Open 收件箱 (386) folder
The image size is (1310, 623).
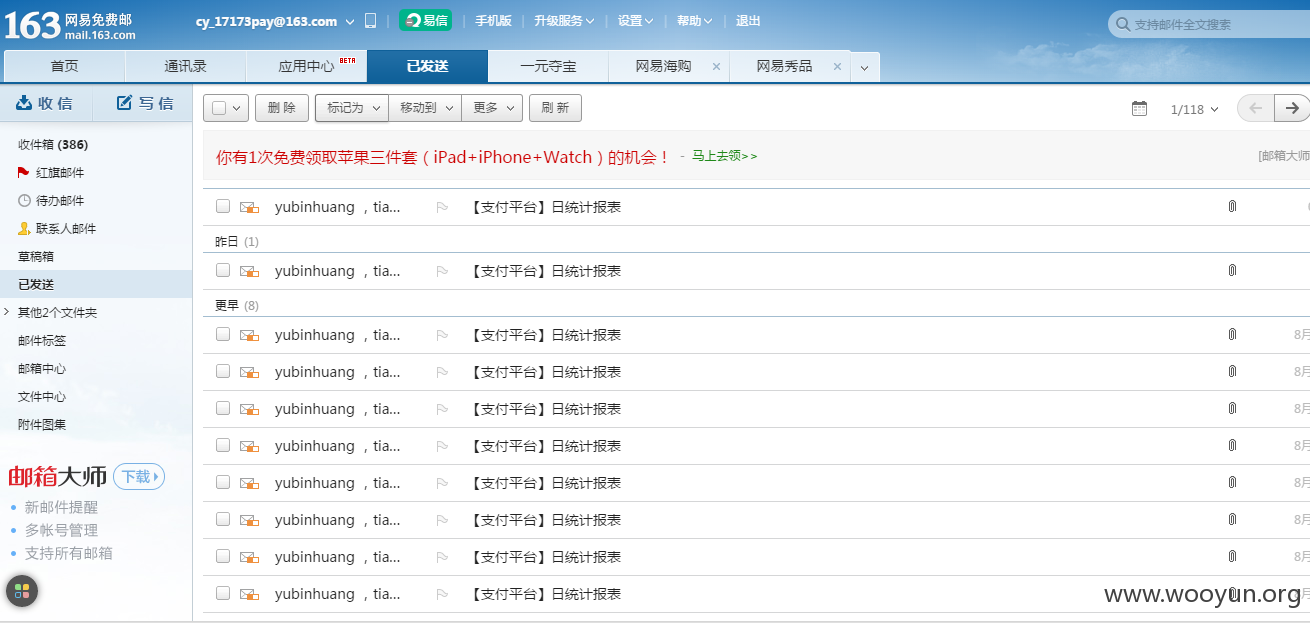coord(53,145)
